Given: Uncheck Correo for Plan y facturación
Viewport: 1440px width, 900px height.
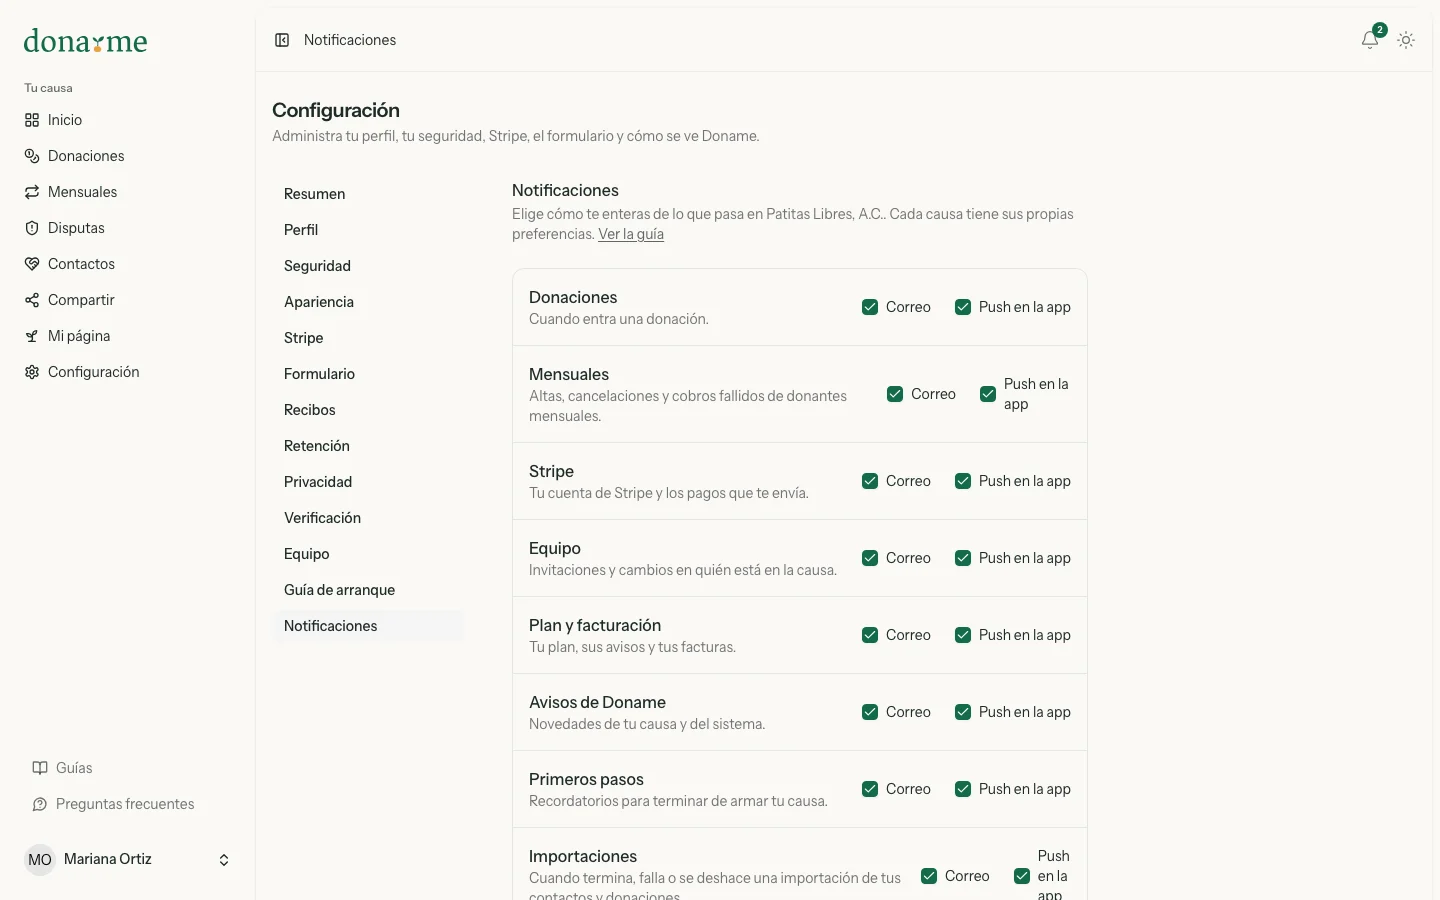Looking at the screenshot, I should (x=870, y=635).
